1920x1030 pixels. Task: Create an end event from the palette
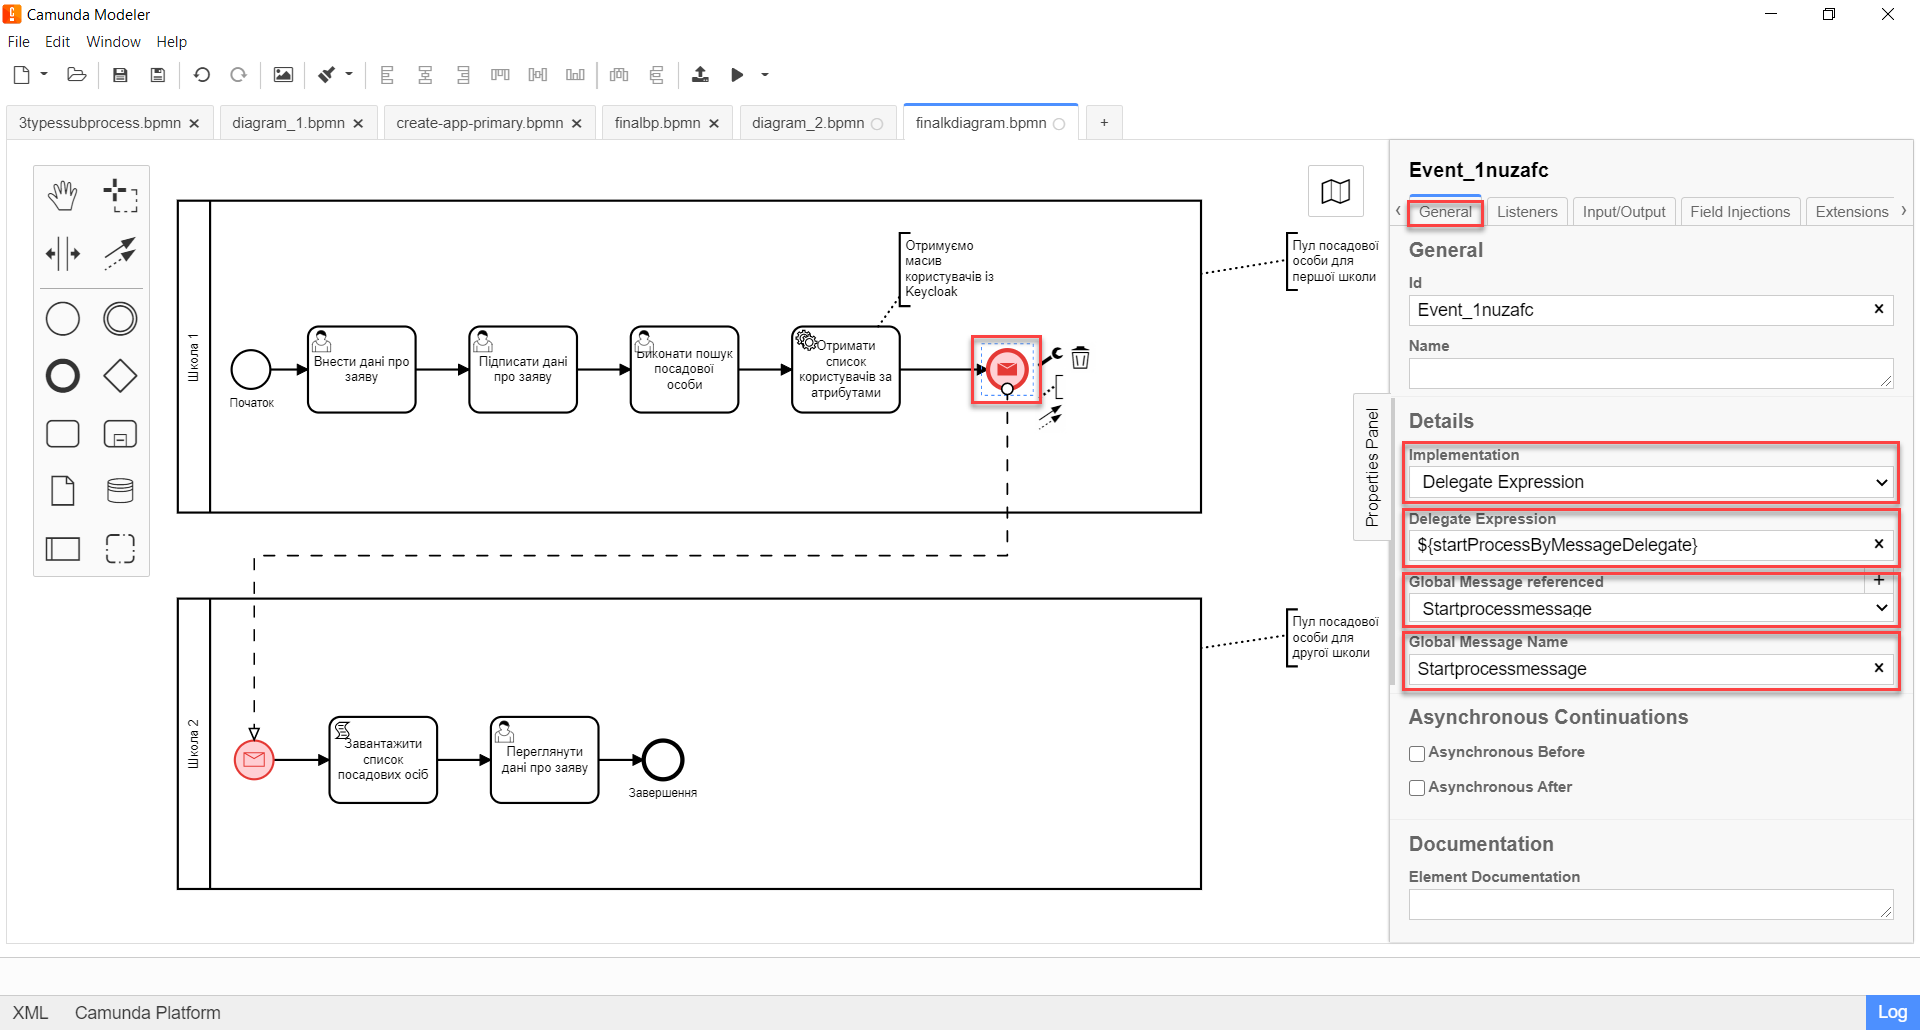click(63, 376)
